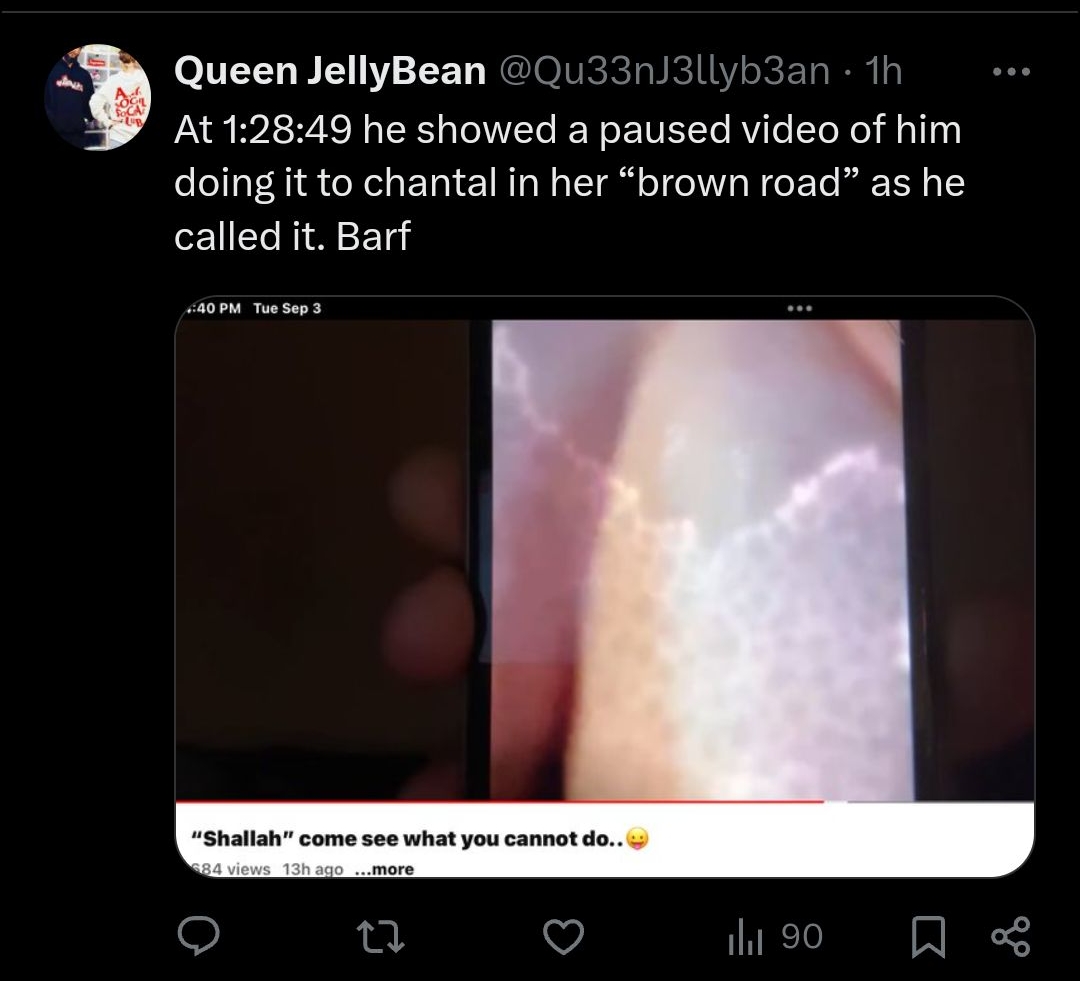Open the attached screenshot image
Screen dimensions: 1080x981
pyautogui.click(x=605, y=586)
